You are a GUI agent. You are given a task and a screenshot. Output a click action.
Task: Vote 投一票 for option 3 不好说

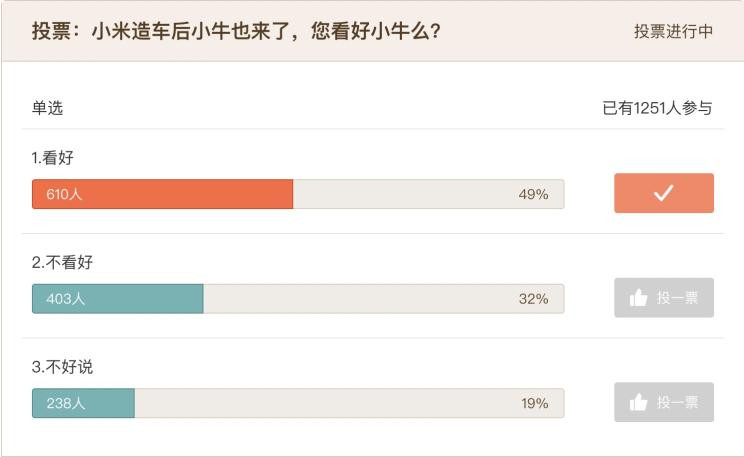coord(664,402)
